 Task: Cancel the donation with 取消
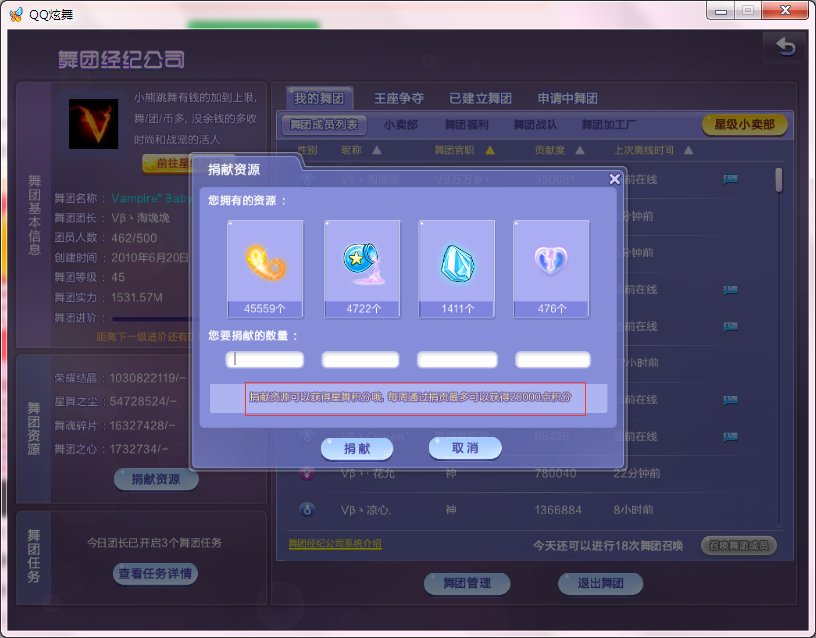coord(463,449)
